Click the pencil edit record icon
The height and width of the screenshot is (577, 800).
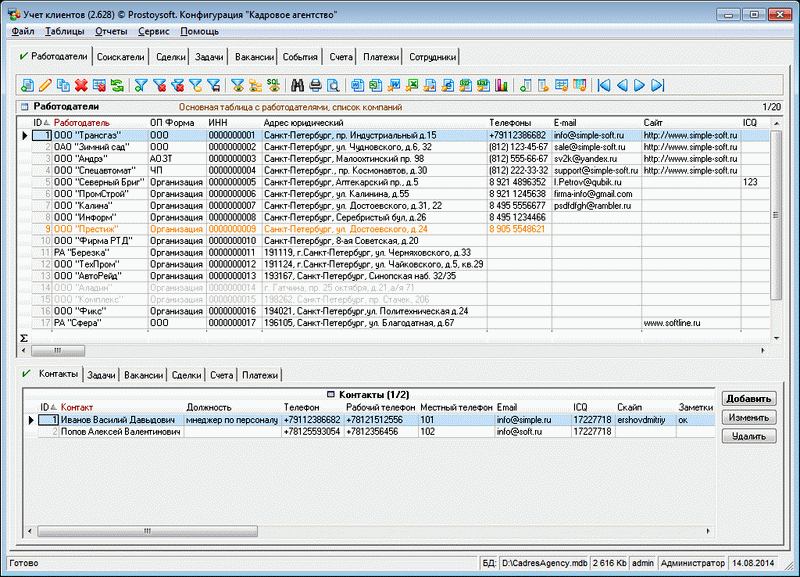[45, 86]
